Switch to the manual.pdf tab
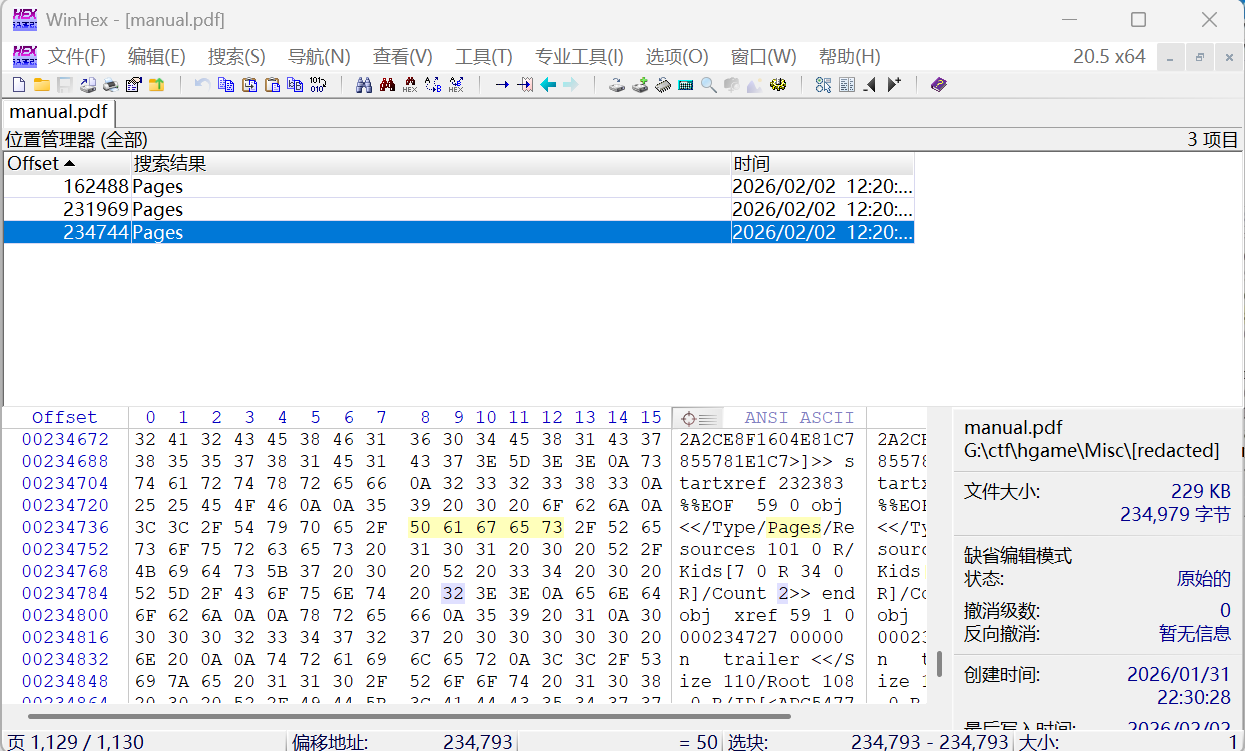 58,112
